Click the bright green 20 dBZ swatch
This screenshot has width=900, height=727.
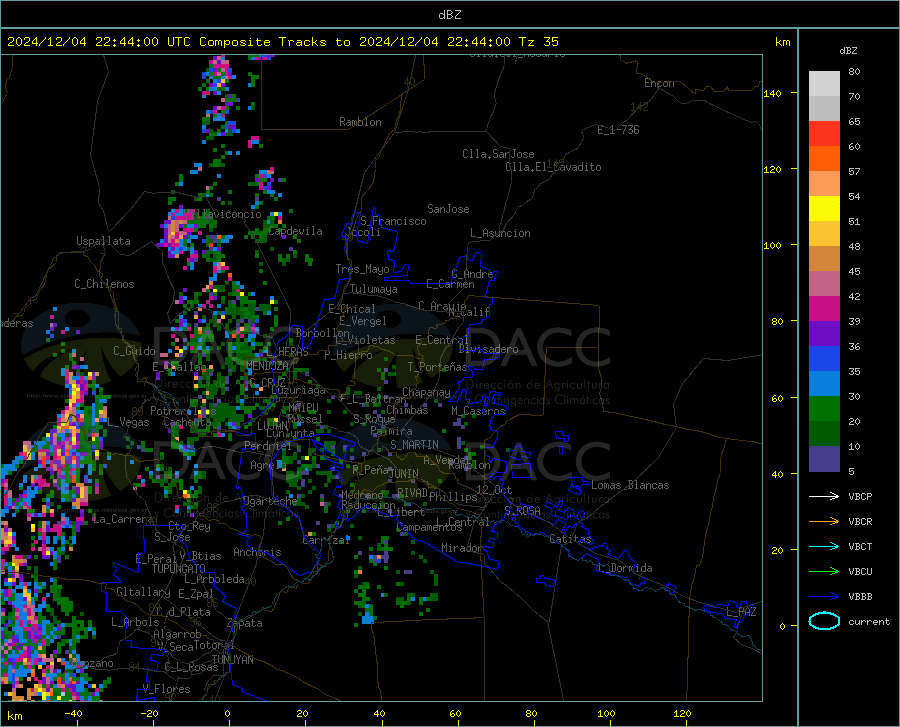[824, 409]
